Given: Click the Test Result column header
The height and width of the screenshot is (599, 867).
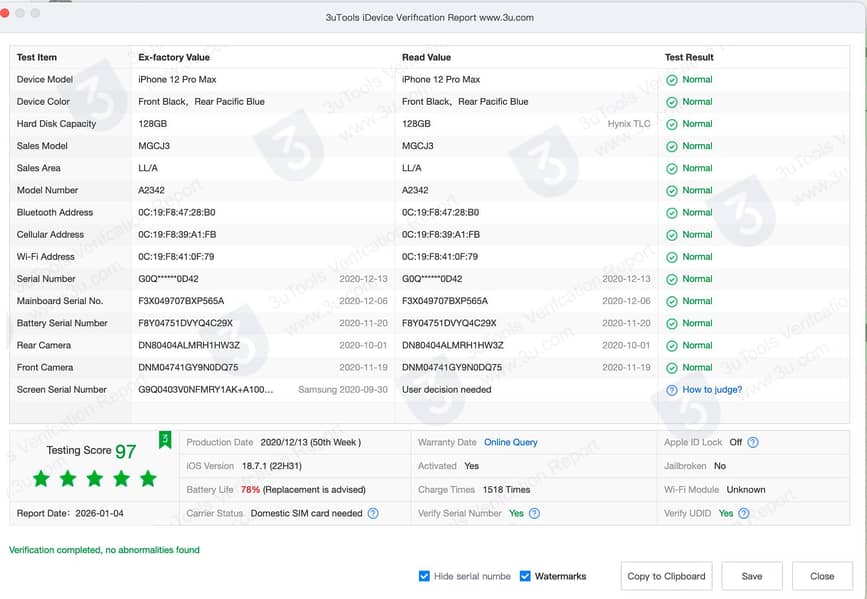Looking at the screenshot, I should 689,57.
